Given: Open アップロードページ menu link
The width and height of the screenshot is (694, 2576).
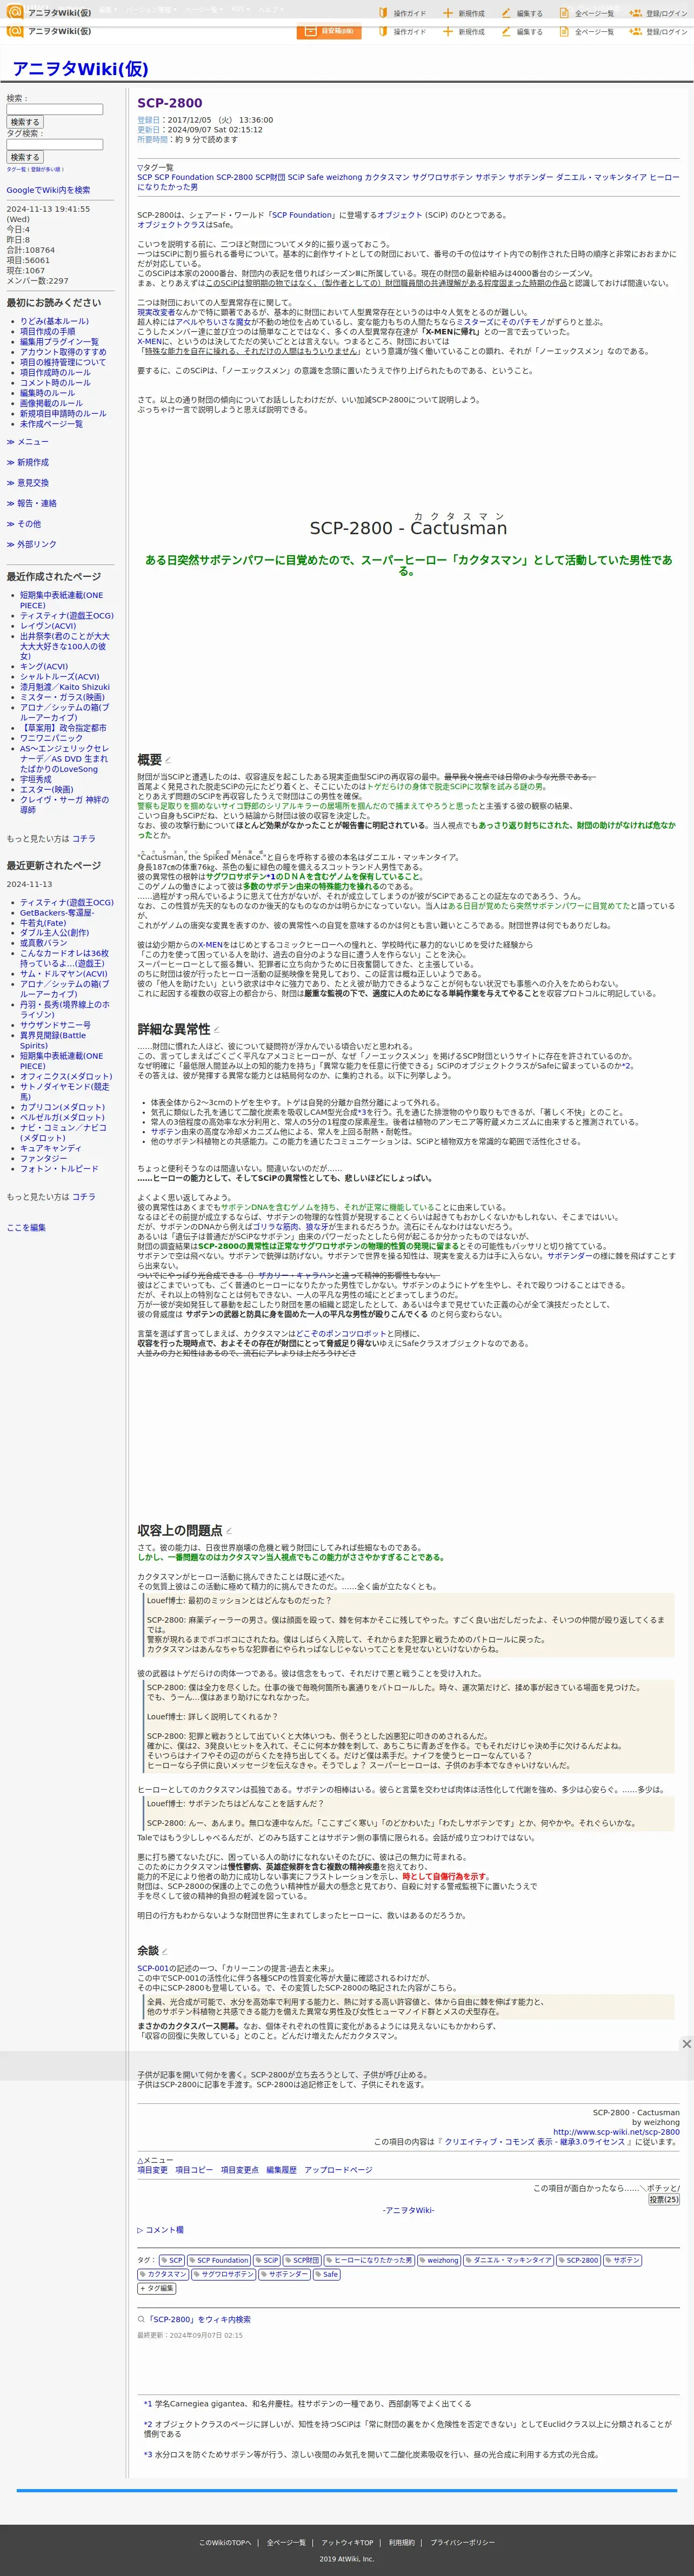Looking at the screenshot, I should click(338, 2170).
